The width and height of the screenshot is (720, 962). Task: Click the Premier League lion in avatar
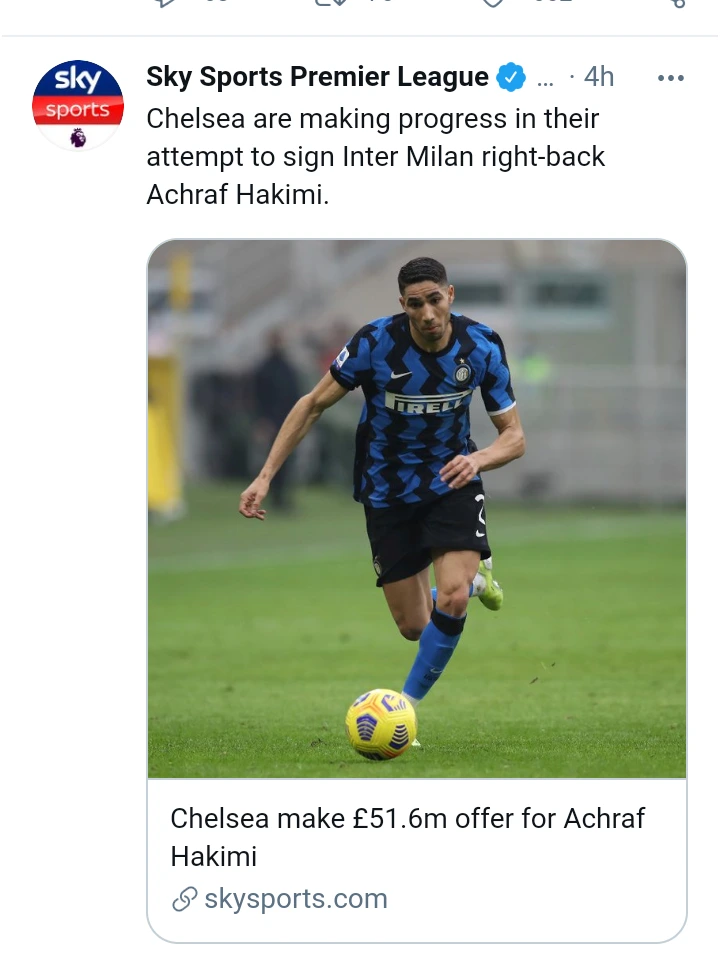point(78,137)
